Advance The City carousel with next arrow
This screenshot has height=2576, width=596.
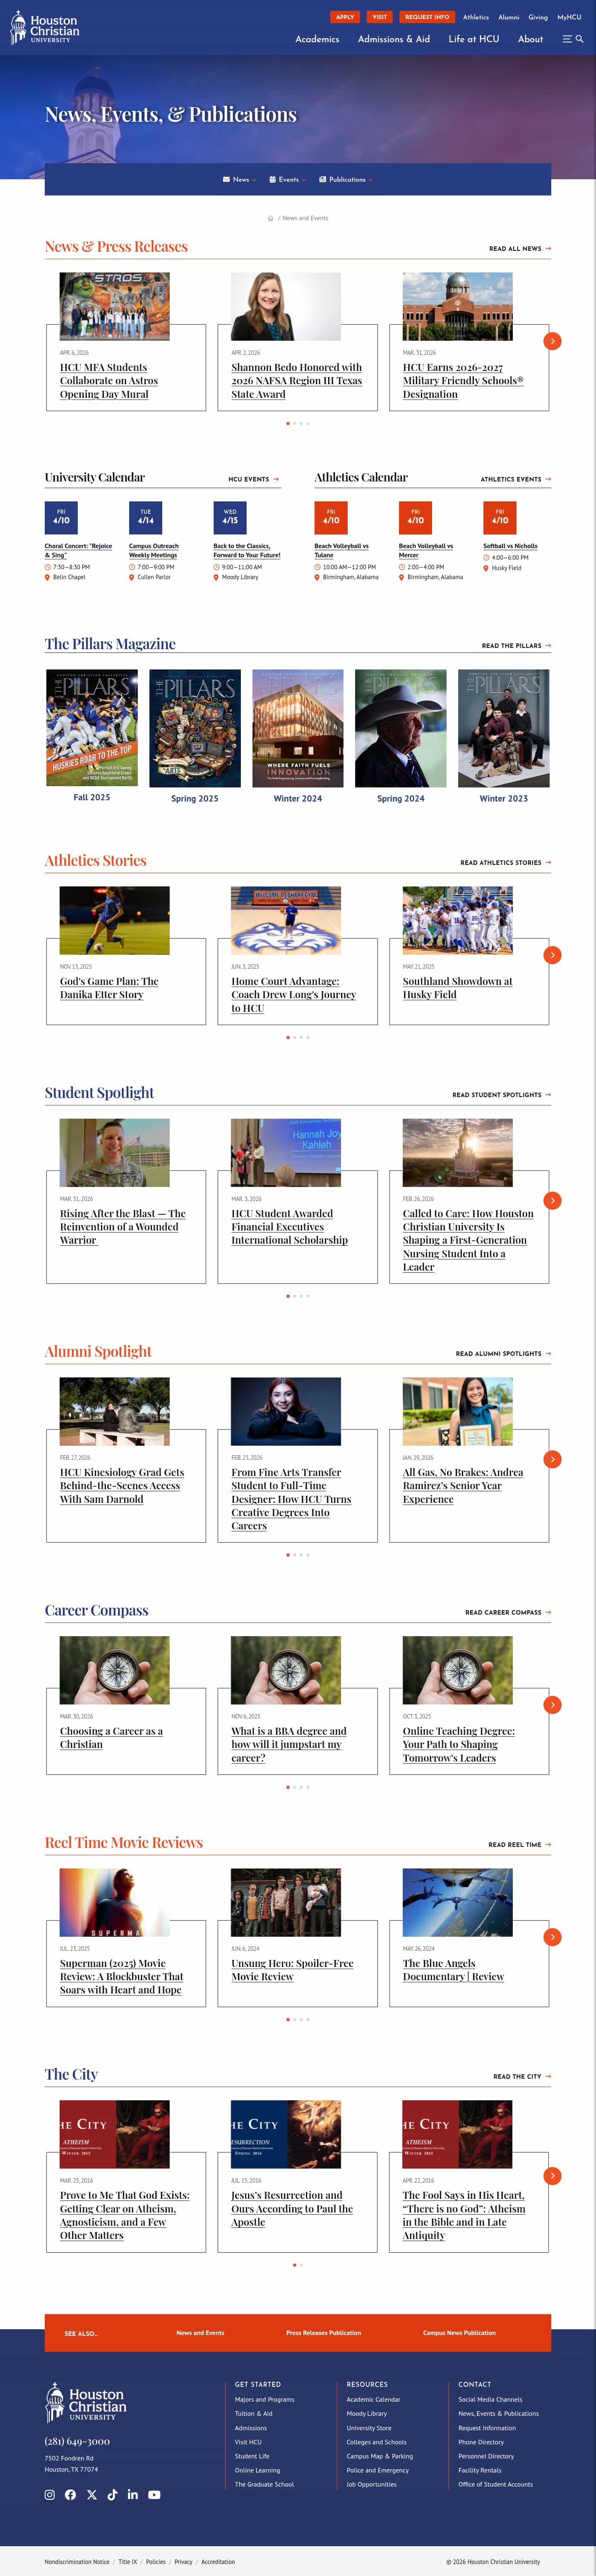pos(552,2176)
